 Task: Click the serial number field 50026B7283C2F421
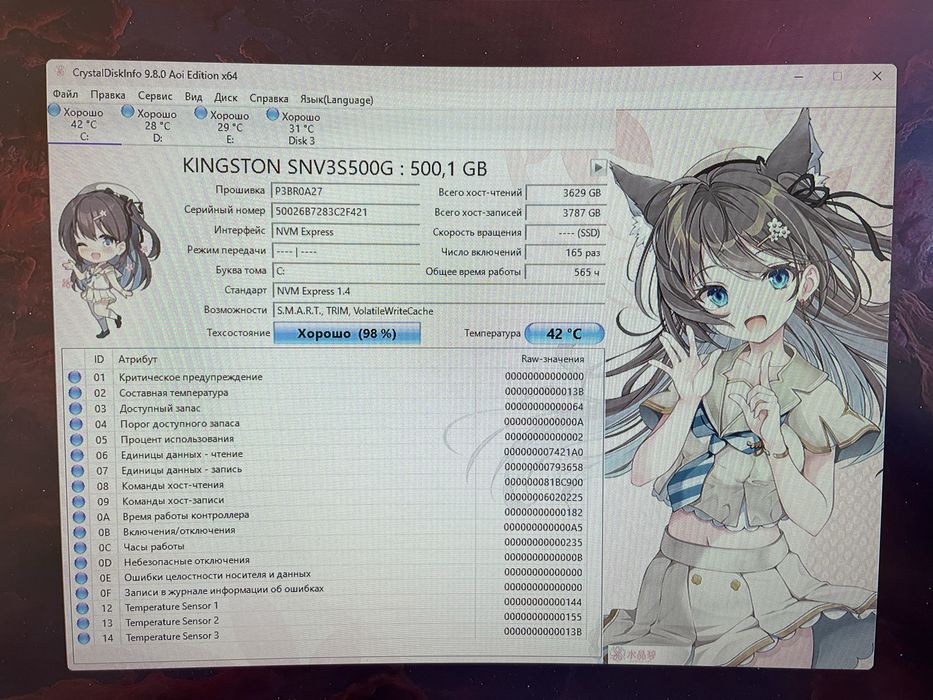[346, 212]
